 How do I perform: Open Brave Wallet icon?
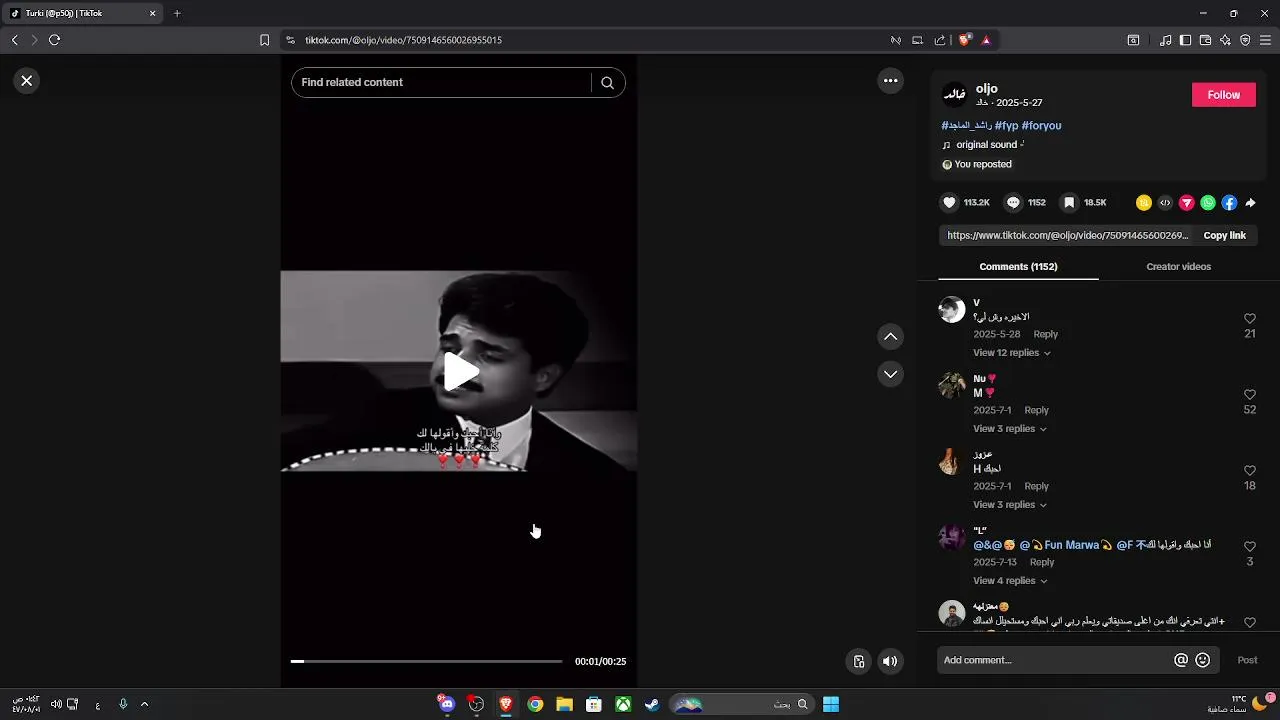click(x=1205, y=40)
